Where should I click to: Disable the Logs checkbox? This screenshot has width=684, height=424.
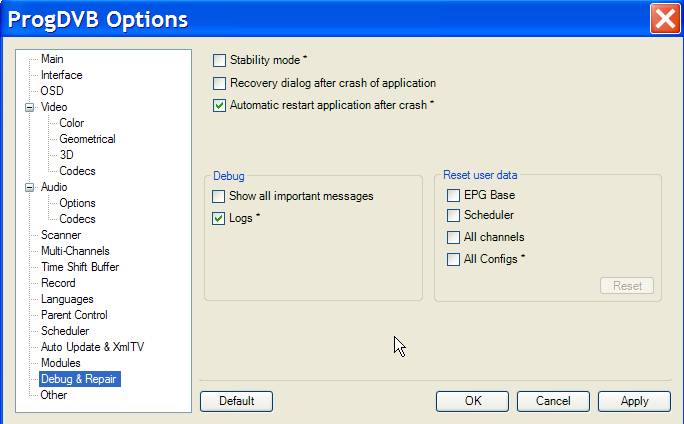pyautogui.click(x=219, y=218)
